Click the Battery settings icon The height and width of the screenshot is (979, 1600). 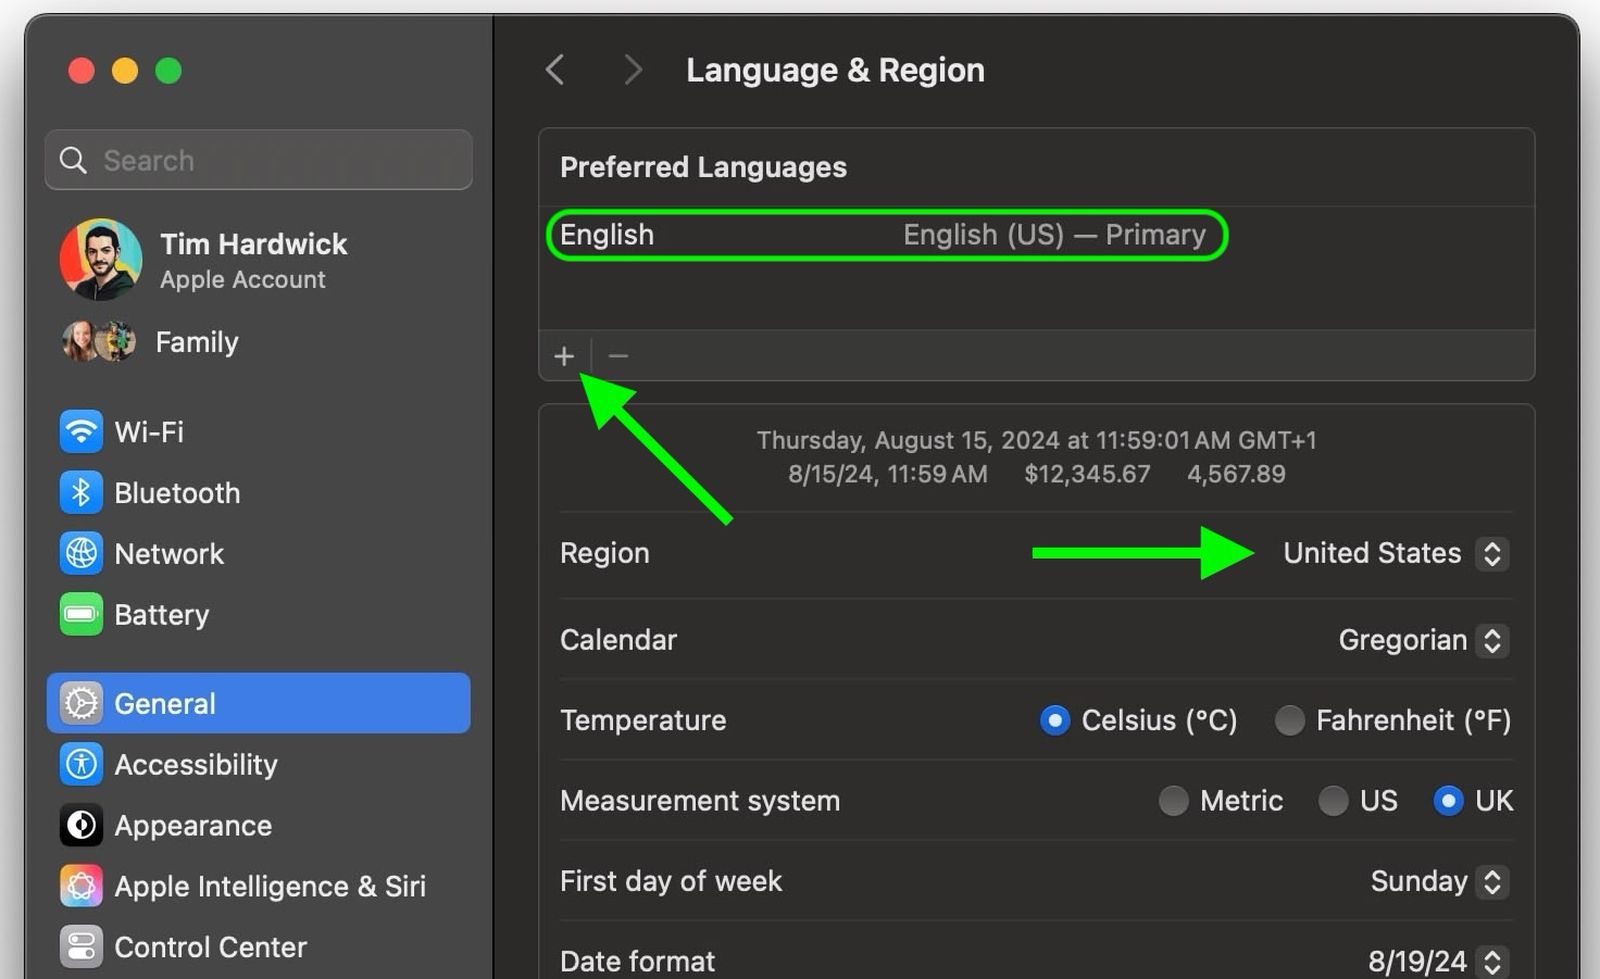[x=81, y=614]
